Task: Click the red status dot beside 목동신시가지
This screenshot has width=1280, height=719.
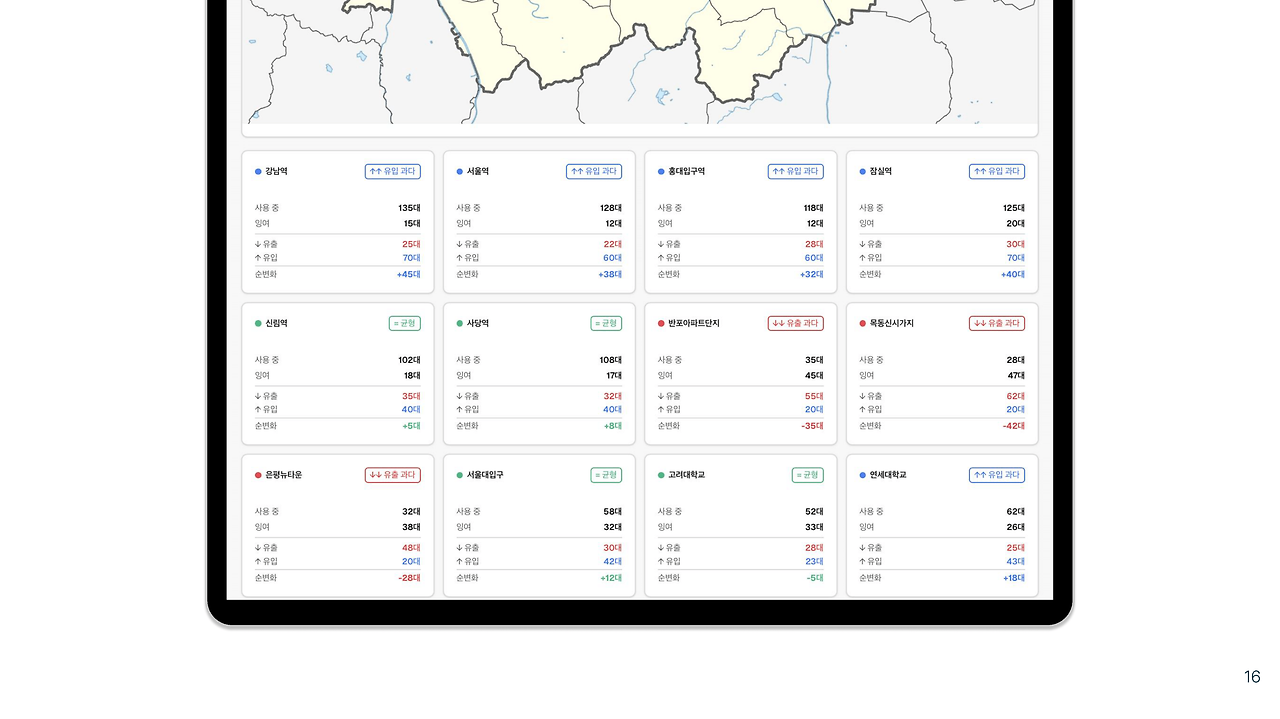Action: click(863, 324)
